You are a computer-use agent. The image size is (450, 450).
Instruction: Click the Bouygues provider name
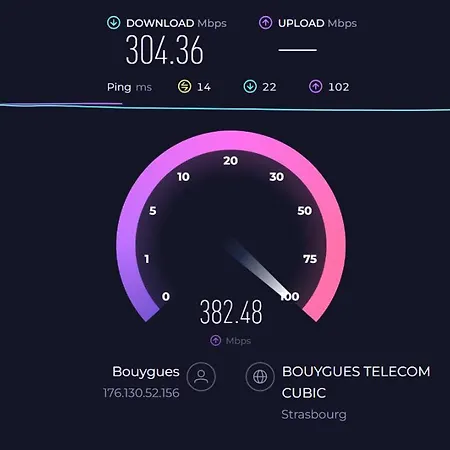146,372
